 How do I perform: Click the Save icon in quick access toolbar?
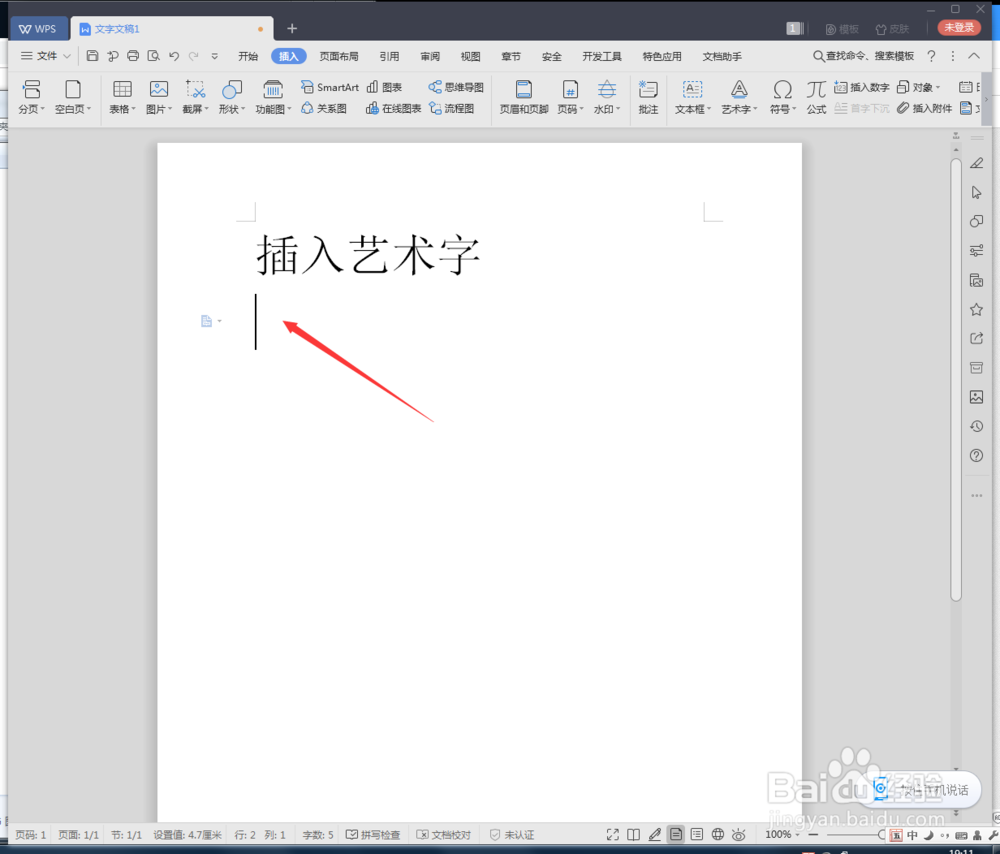(x=92, y=56)
